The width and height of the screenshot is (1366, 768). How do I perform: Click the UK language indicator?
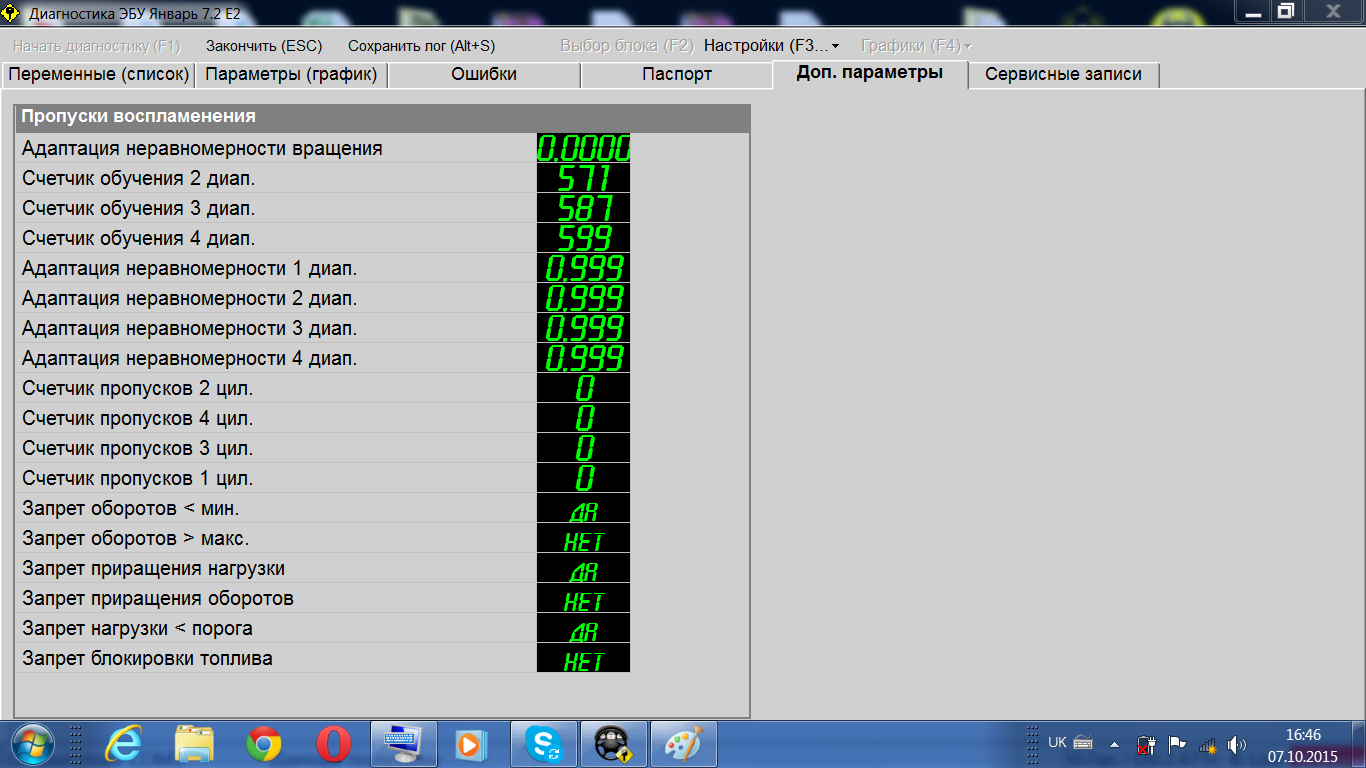(x=1057, y=743)
